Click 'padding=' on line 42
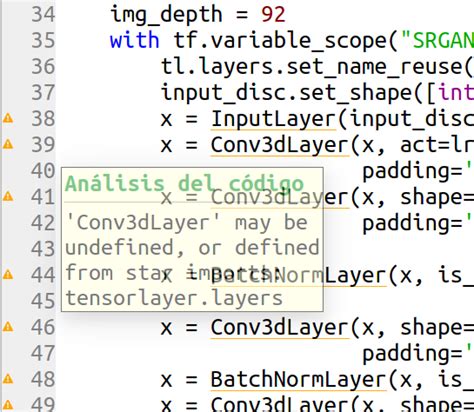Image resolution: width=474 pixels, height=412 pixels. 412,224
